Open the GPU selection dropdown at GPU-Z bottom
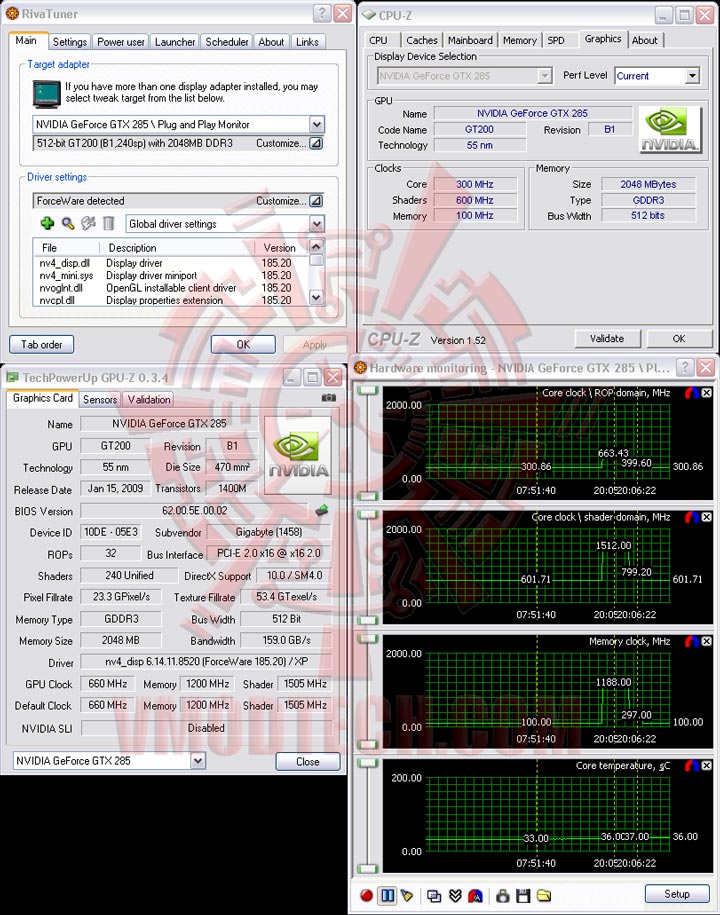This screenshot has height=915, width=720. [198, 760]
